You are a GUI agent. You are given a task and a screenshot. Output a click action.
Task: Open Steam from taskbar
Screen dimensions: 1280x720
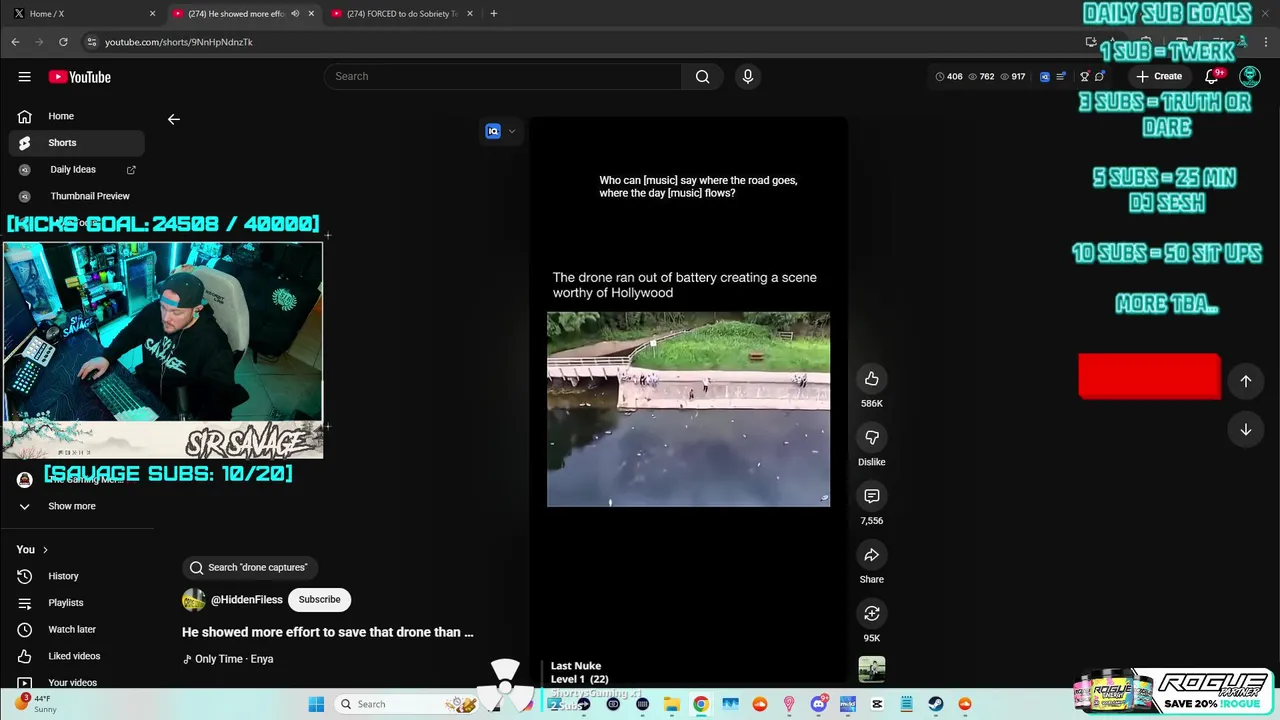tap(936, 704)
